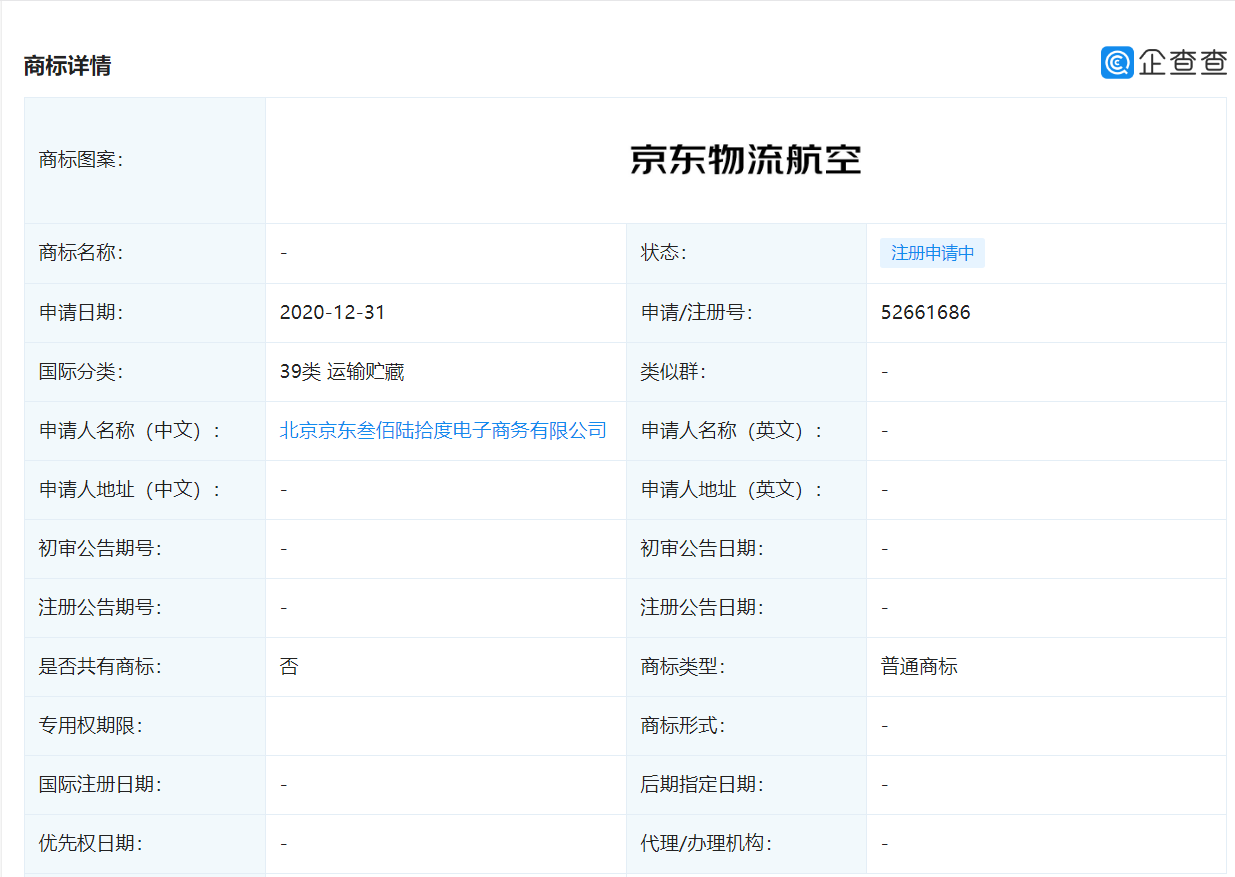Click the 商标形式 label
Image resolution: width=1235 pixels, height=877 pixels.
(x=683, y=725)
